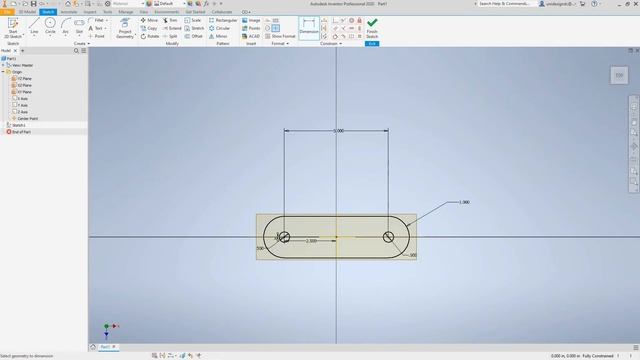Click the Home icon in quick access toolbar

[68, 4]
